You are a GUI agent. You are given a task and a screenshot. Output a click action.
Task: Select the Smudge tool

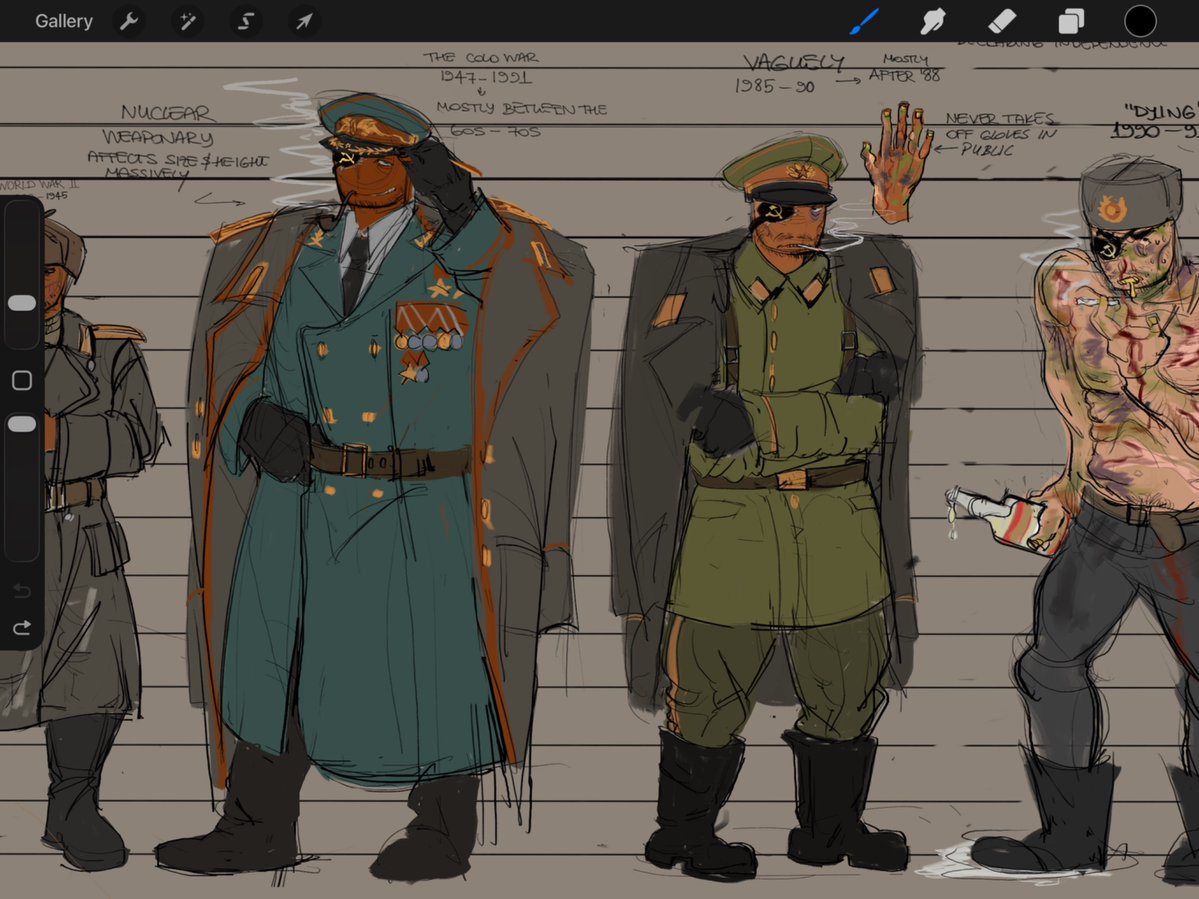933,21
